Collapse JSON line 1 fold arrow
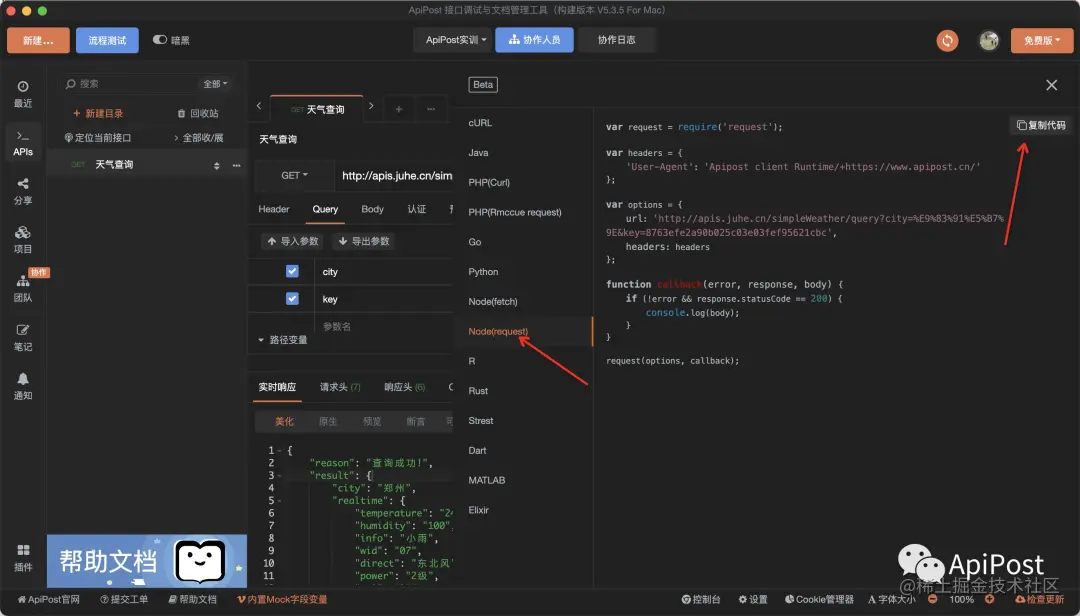Screen dimensions: 1080x616 280,451
